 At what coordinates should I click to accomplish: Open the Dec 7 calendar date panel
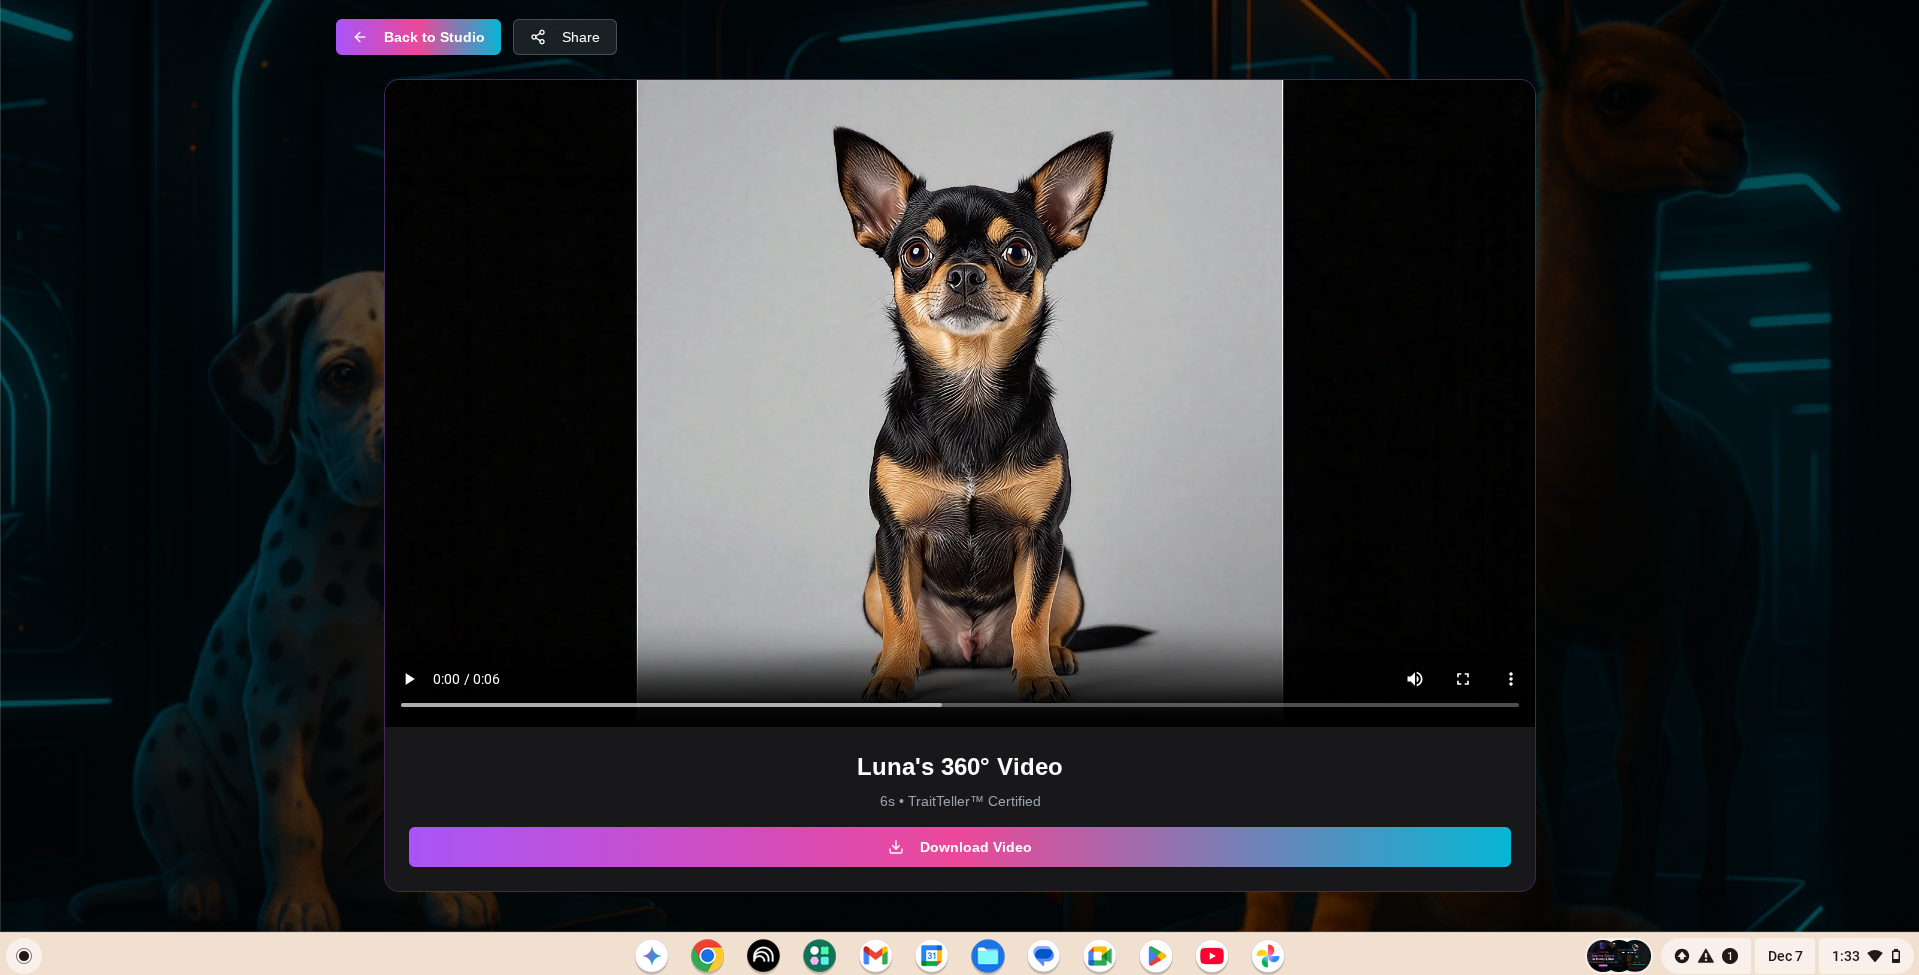coord(1784,956)
